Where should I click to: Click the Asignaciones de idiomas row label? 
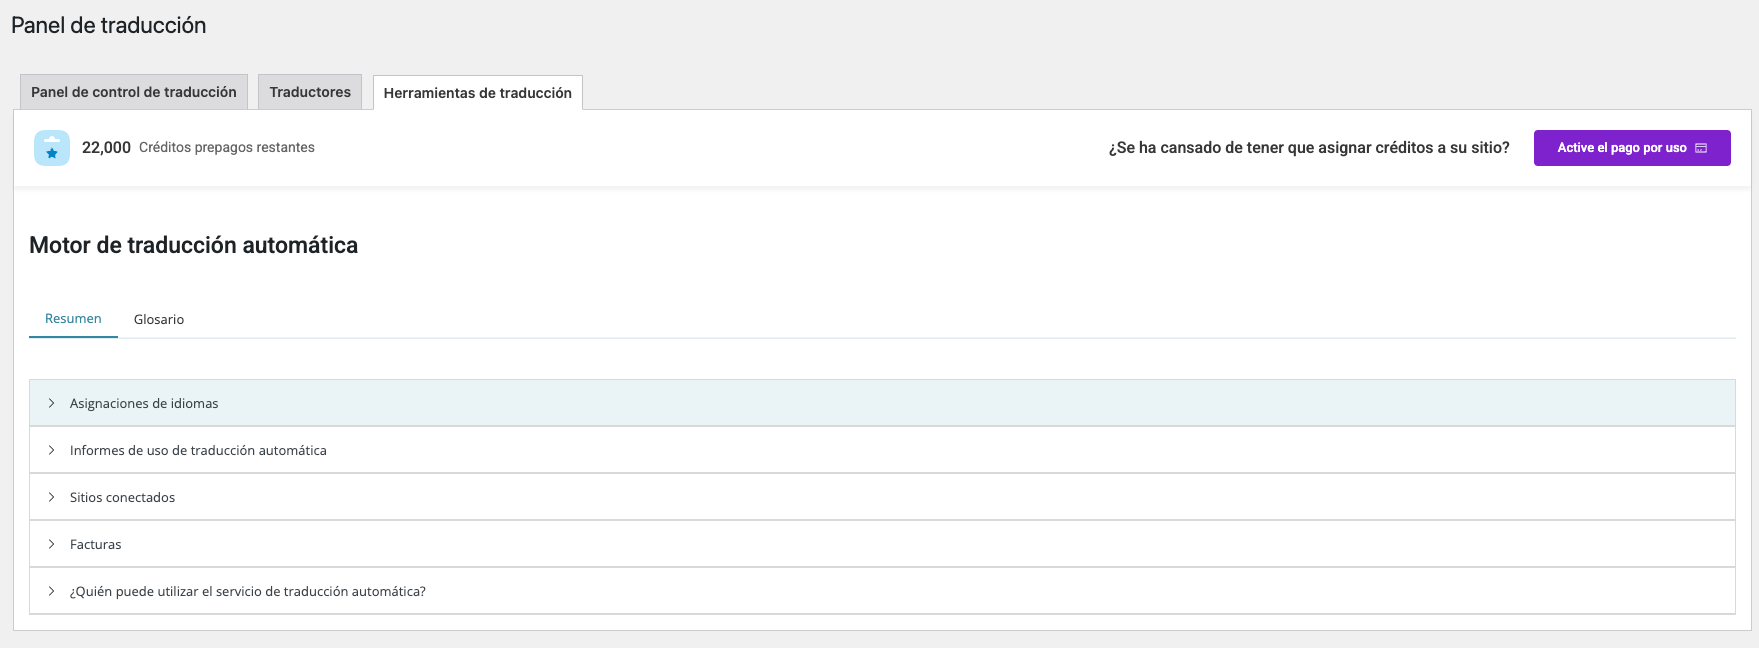click(x=144, y=404)
